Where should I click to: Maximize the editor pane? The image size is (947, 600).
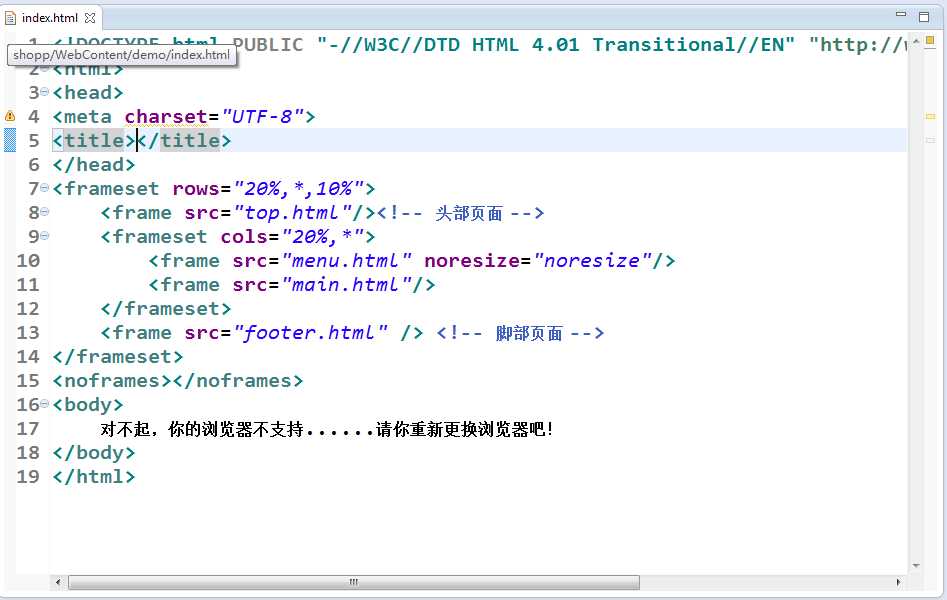coord(924,16)
